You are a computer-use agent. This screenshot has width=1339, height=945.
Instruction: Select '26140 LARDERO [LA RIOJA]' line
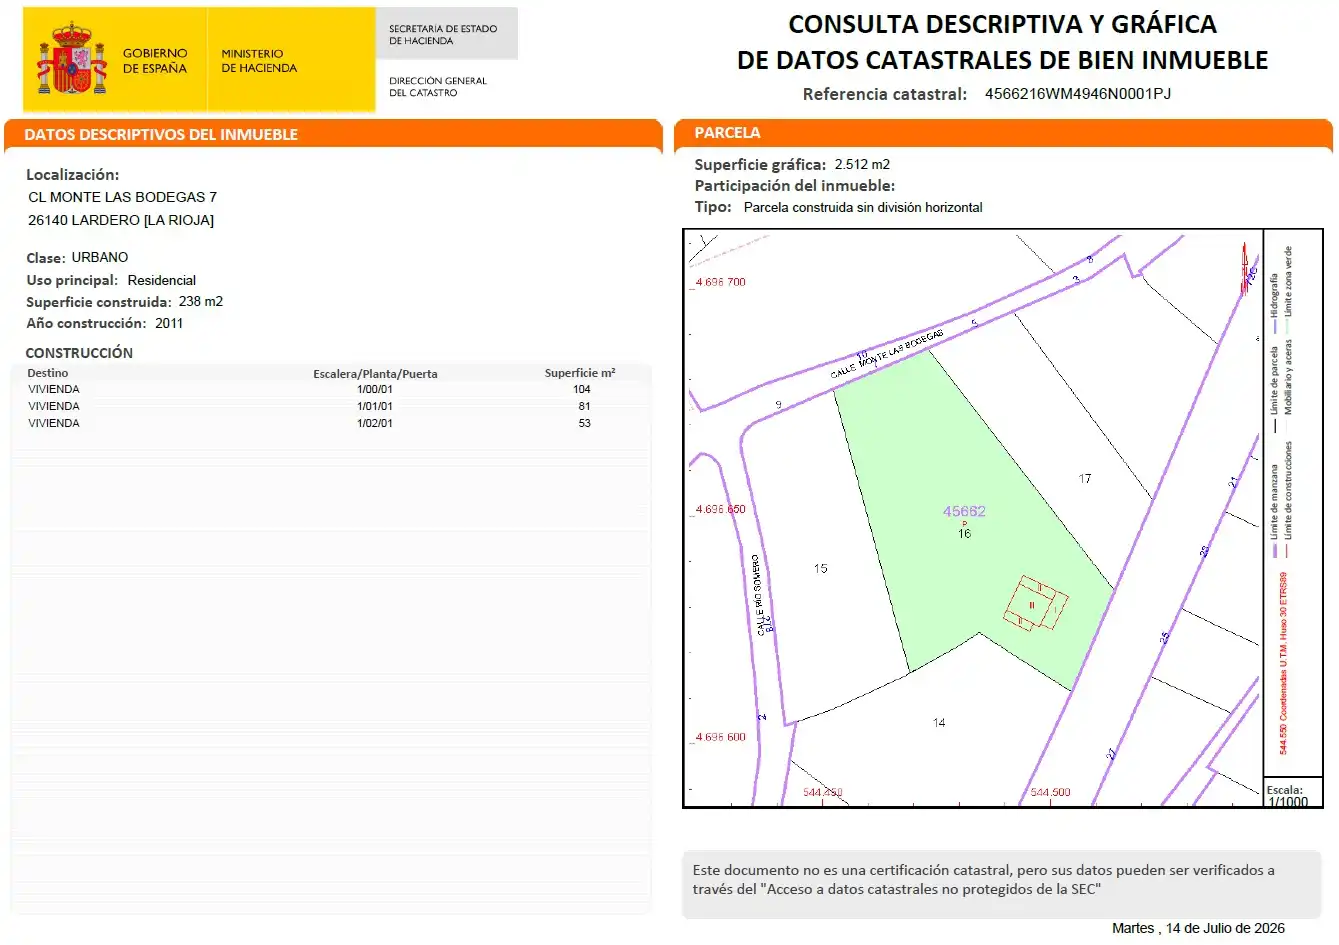point(121,220)
